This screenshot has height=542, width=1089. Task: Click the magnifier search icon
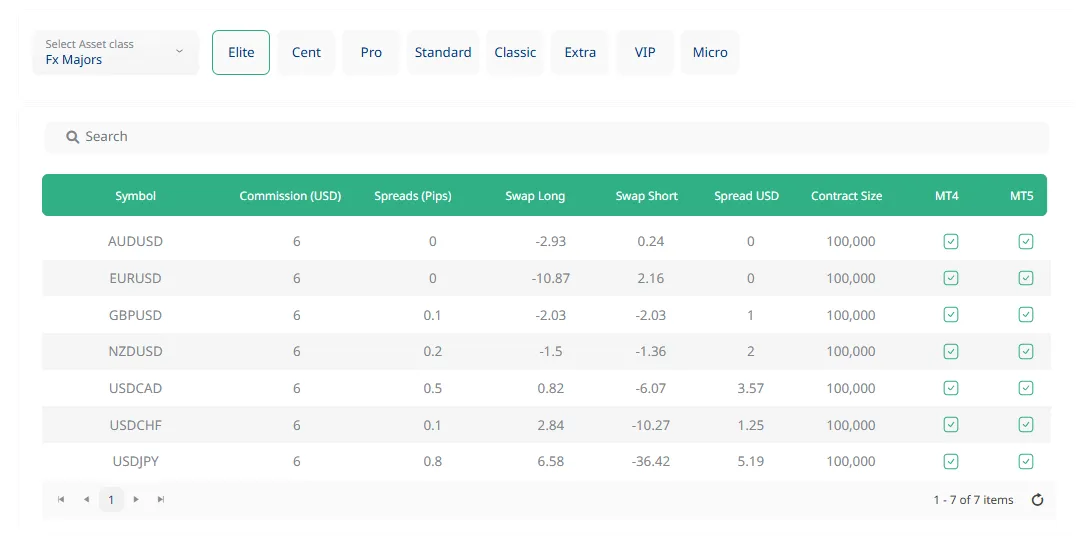tap(72, 137)
